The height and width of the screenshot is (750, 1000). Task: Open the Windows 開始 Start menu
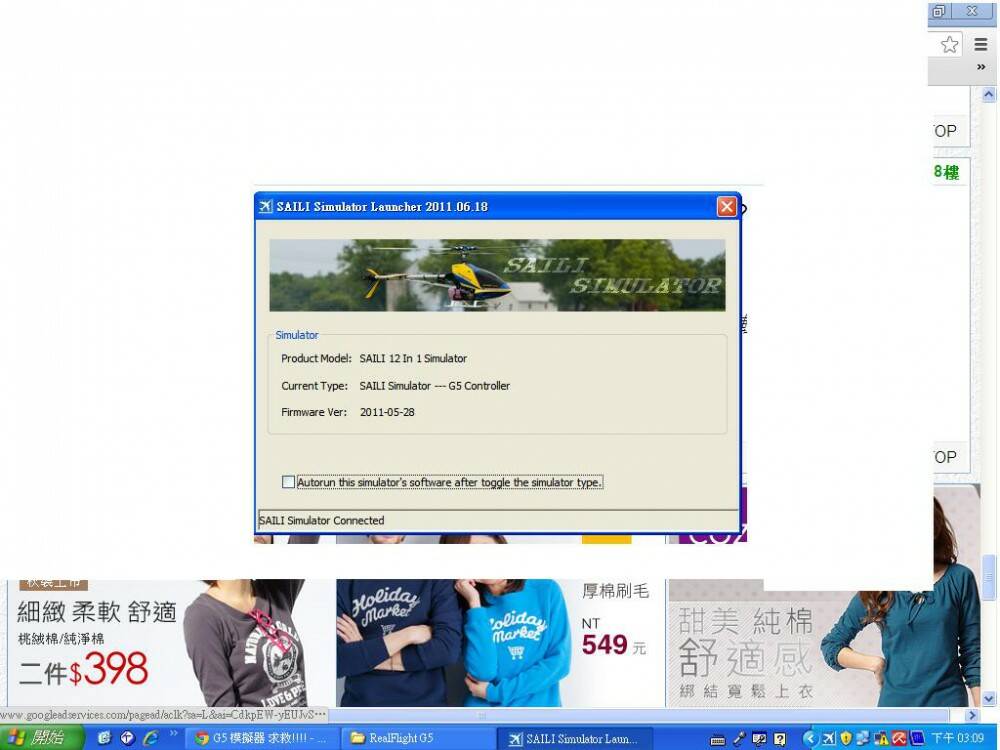tap(42, 738)
